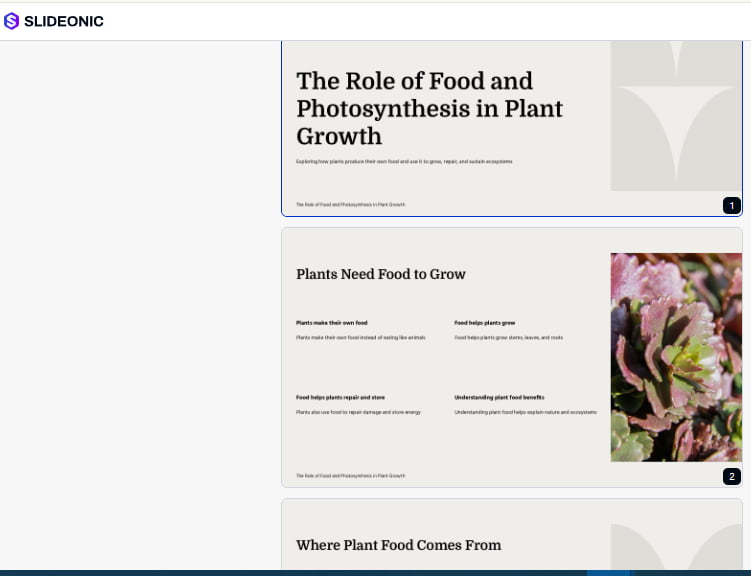
Task: Click line 'Plants make their own food instead of eating like animals'
Action: 361,338
